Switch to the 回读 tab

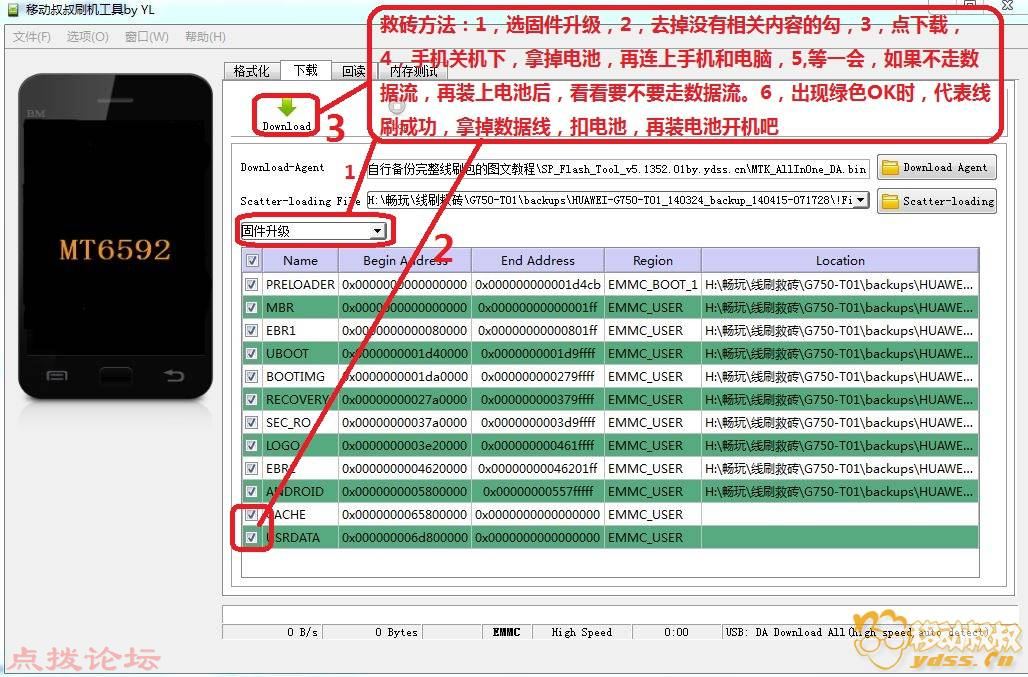coord(353,71)
